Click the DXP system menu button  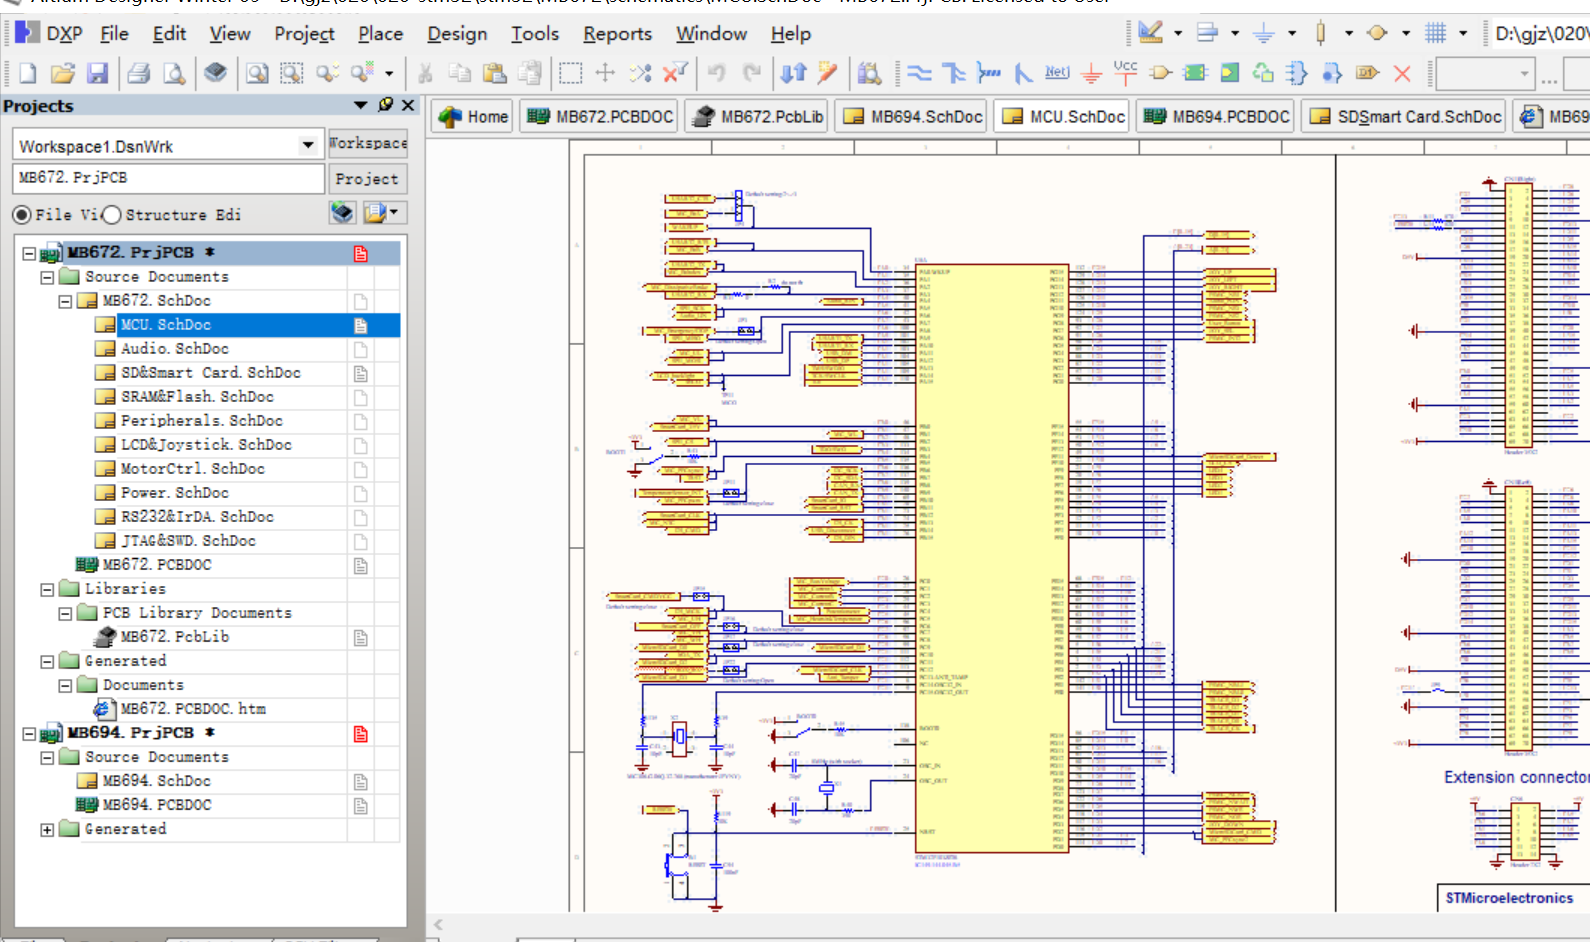pos(49,33)
